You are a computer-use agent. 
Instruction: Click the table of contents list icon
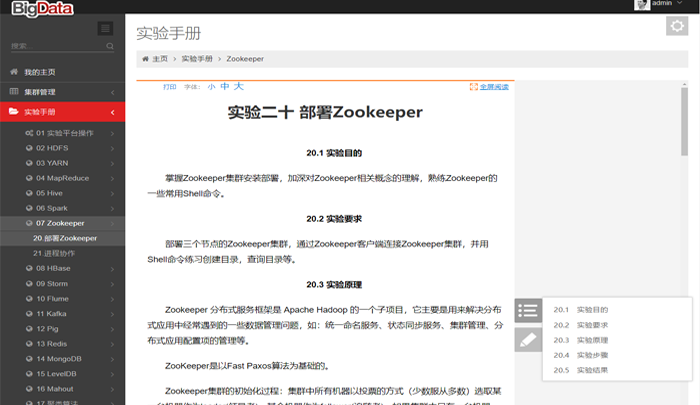[529, 311]
